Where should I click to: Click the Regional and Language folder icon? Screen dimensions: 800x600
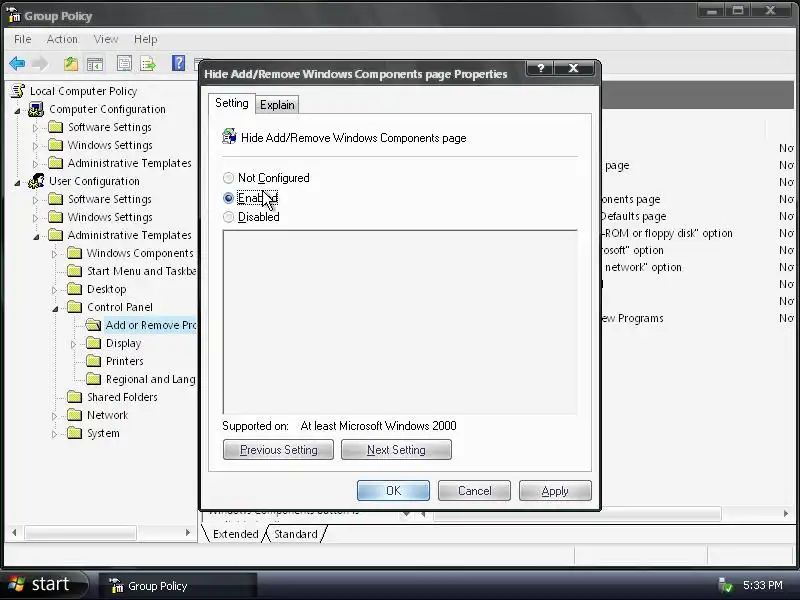click(x=93, y=379)
